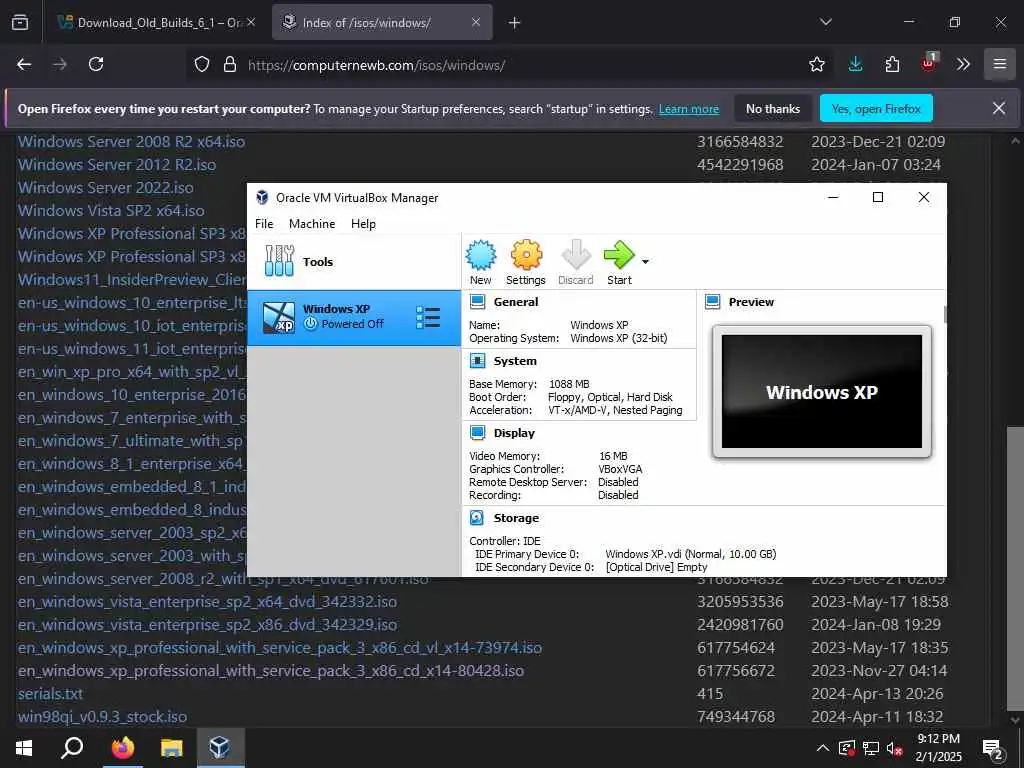The width and height of the screenshot is (1024, 768).
Task: Click the tracking protection shield icon
Action: (202, 64)
